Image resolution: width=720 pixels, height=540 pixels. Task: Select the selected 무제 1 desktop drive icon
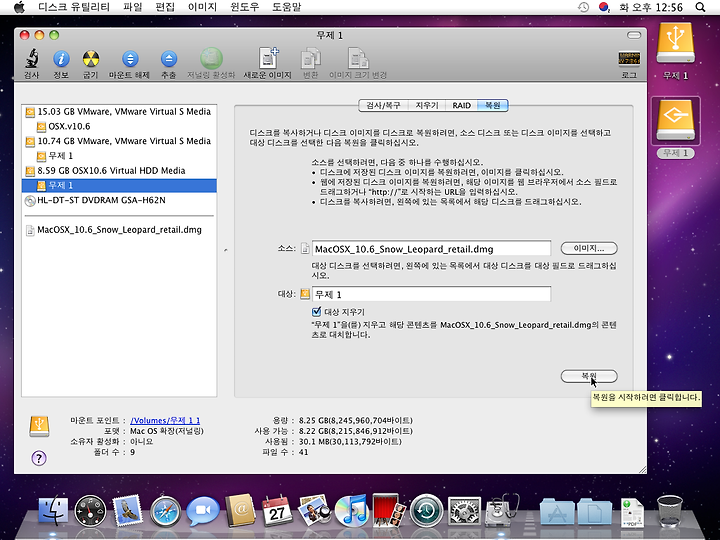coord(675,121)
